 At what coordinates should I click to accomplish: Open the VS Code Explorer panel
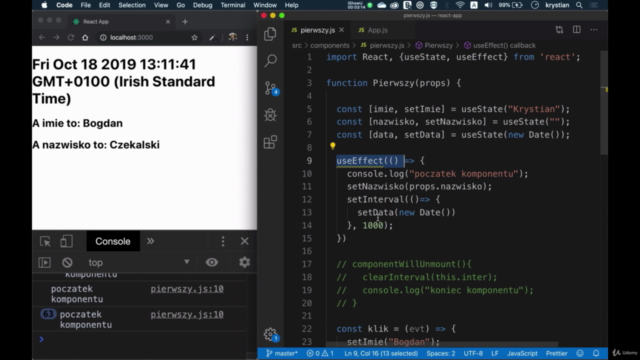pos(270,34)
